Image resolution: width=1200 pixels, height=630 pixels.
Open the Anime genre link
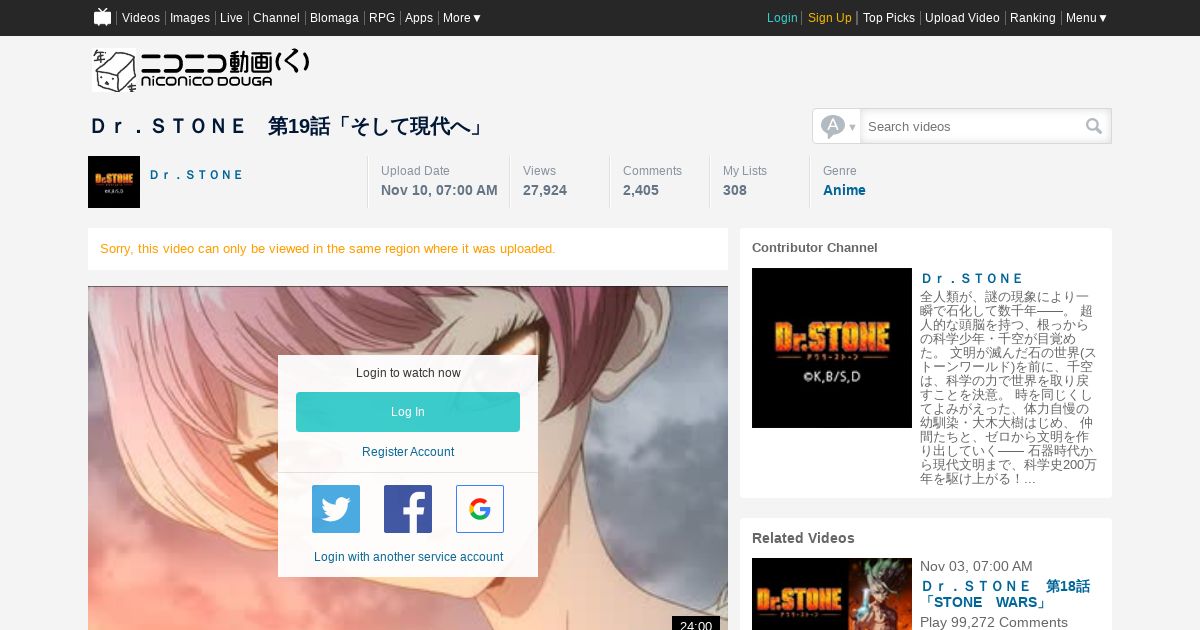844,190
